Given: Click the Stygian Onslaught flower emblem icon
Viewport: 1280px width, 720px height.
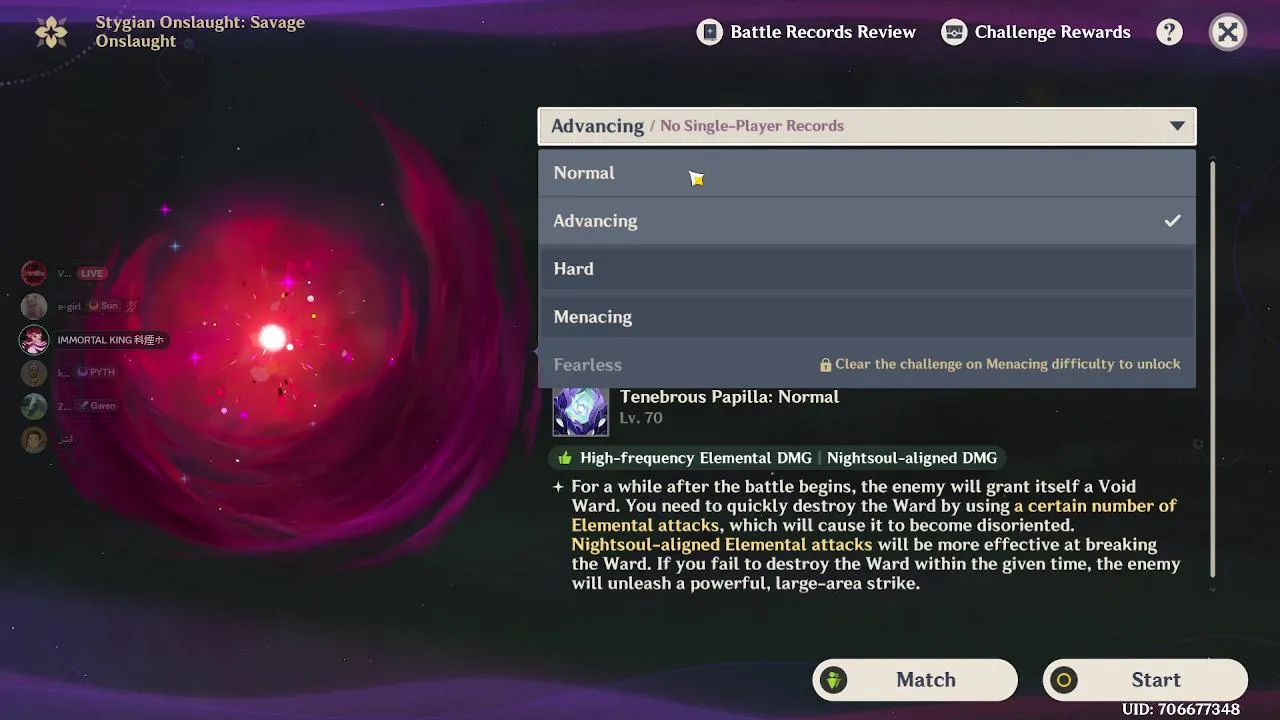Looking at the screenshot, I should 51,32.
